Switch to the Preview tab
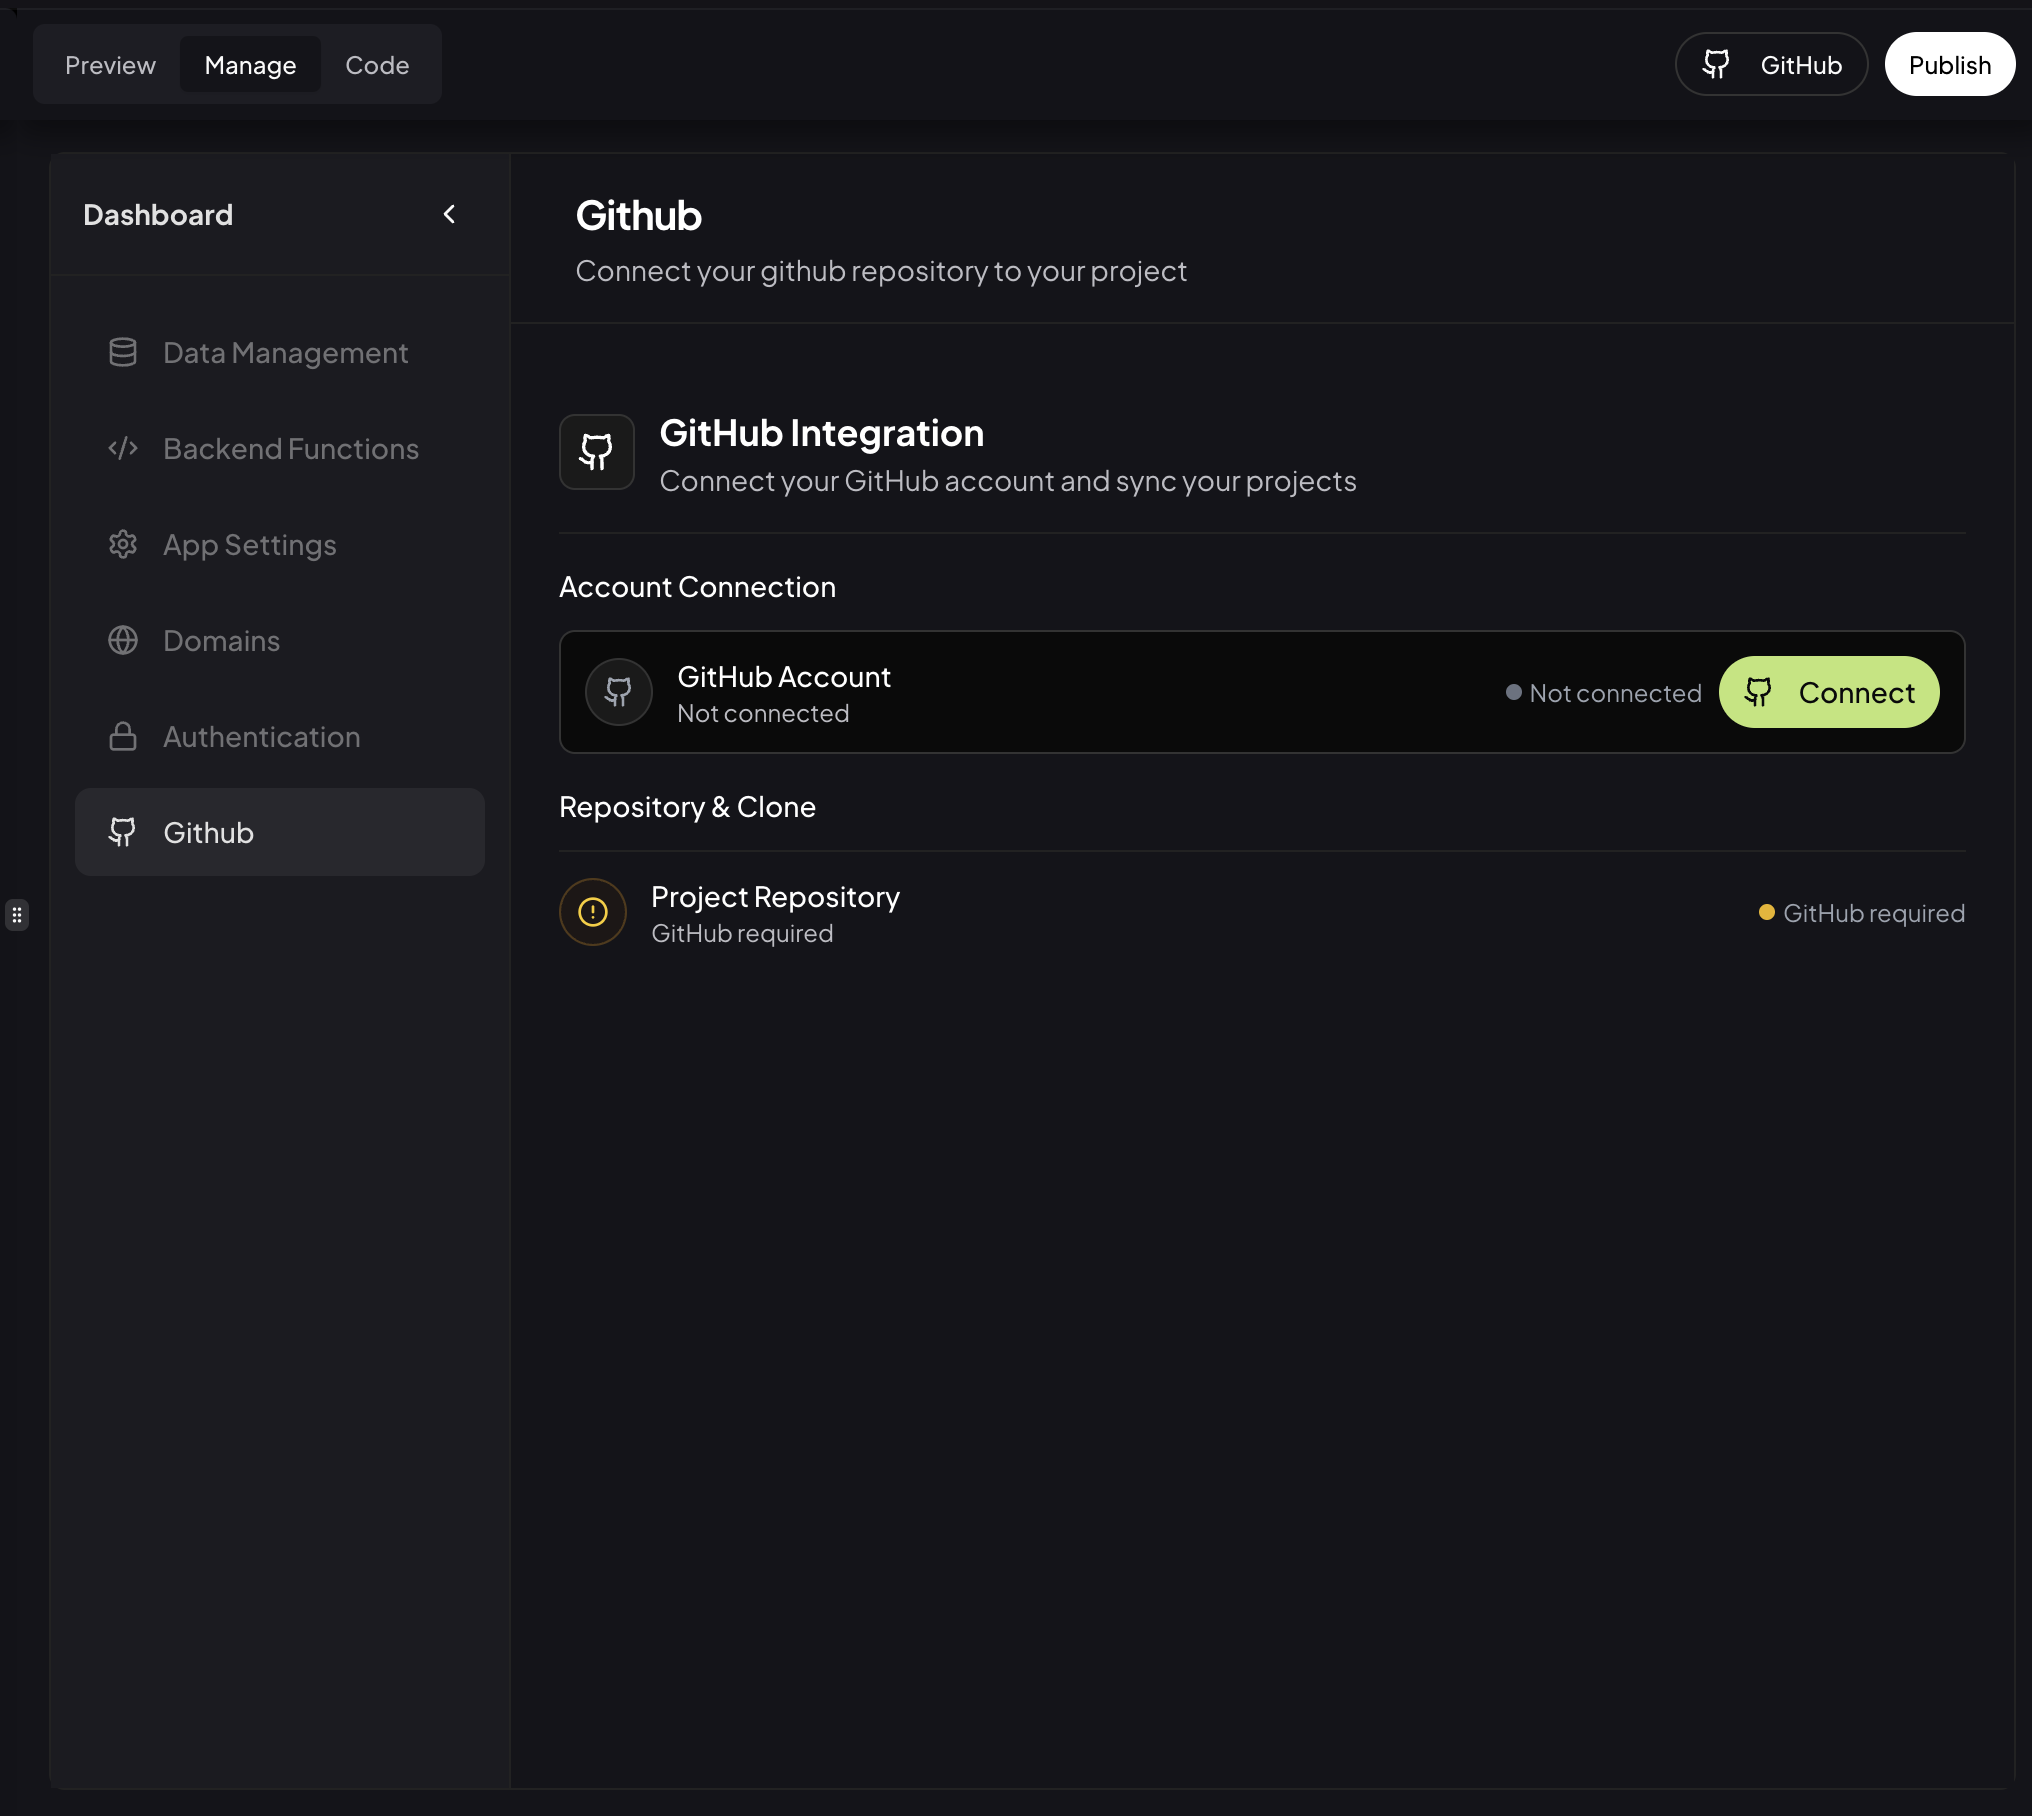Image resolution: width=2032 pixels, height=1816 pixels. (110, 64)
